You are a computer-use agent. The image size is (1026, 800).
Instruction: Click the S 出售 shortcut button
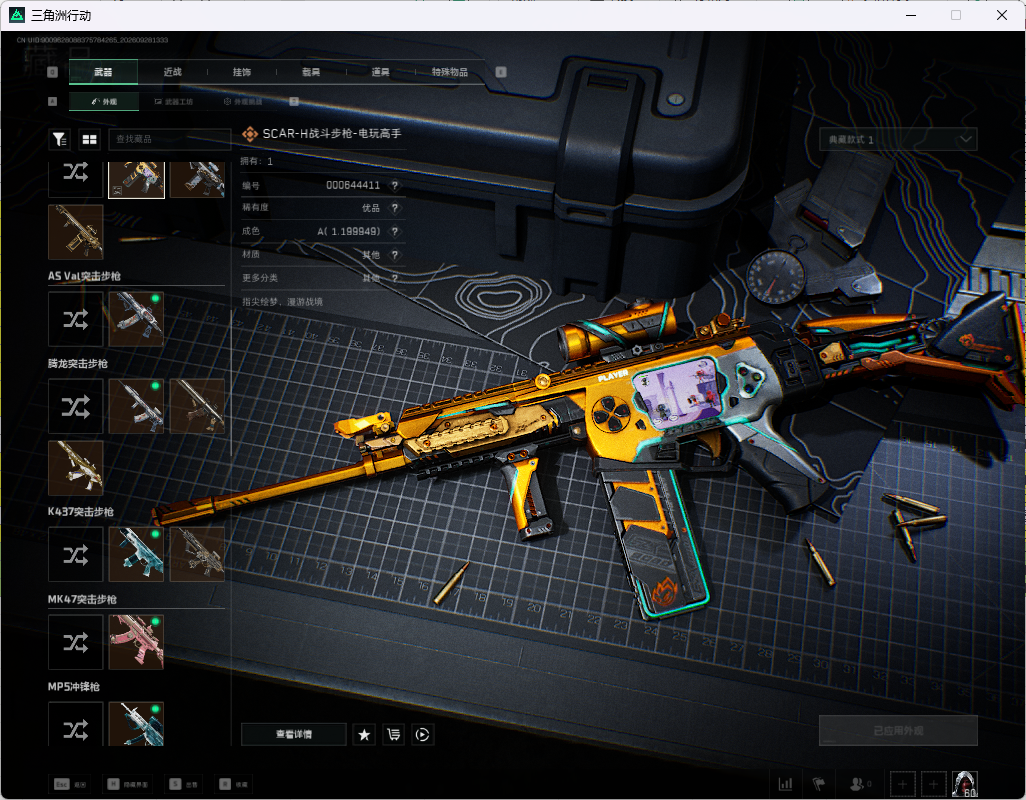184,784
